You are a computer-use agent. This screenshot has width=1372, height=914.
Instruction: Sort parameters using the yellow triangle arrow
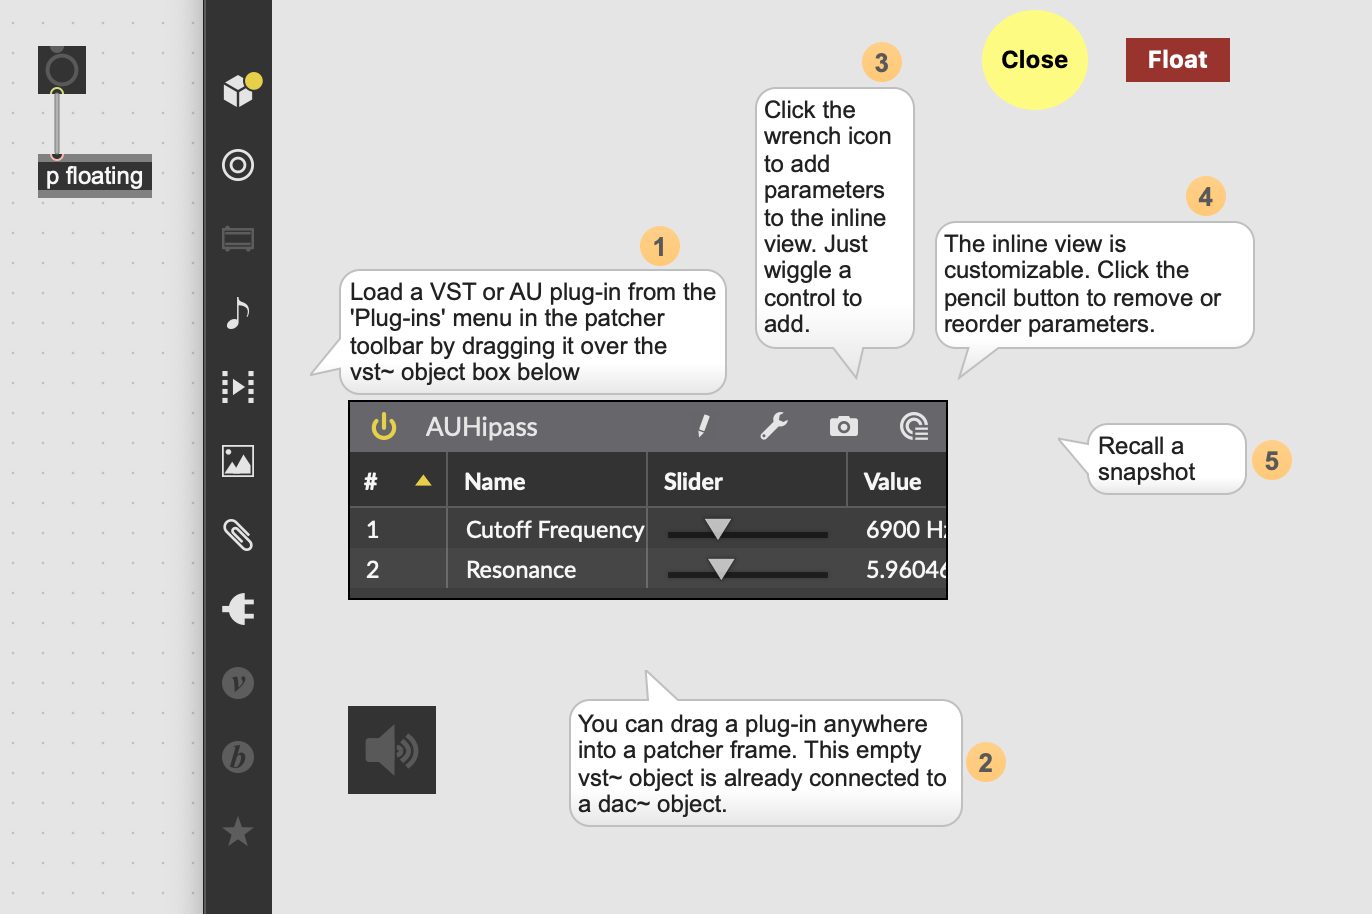point(423,481)
